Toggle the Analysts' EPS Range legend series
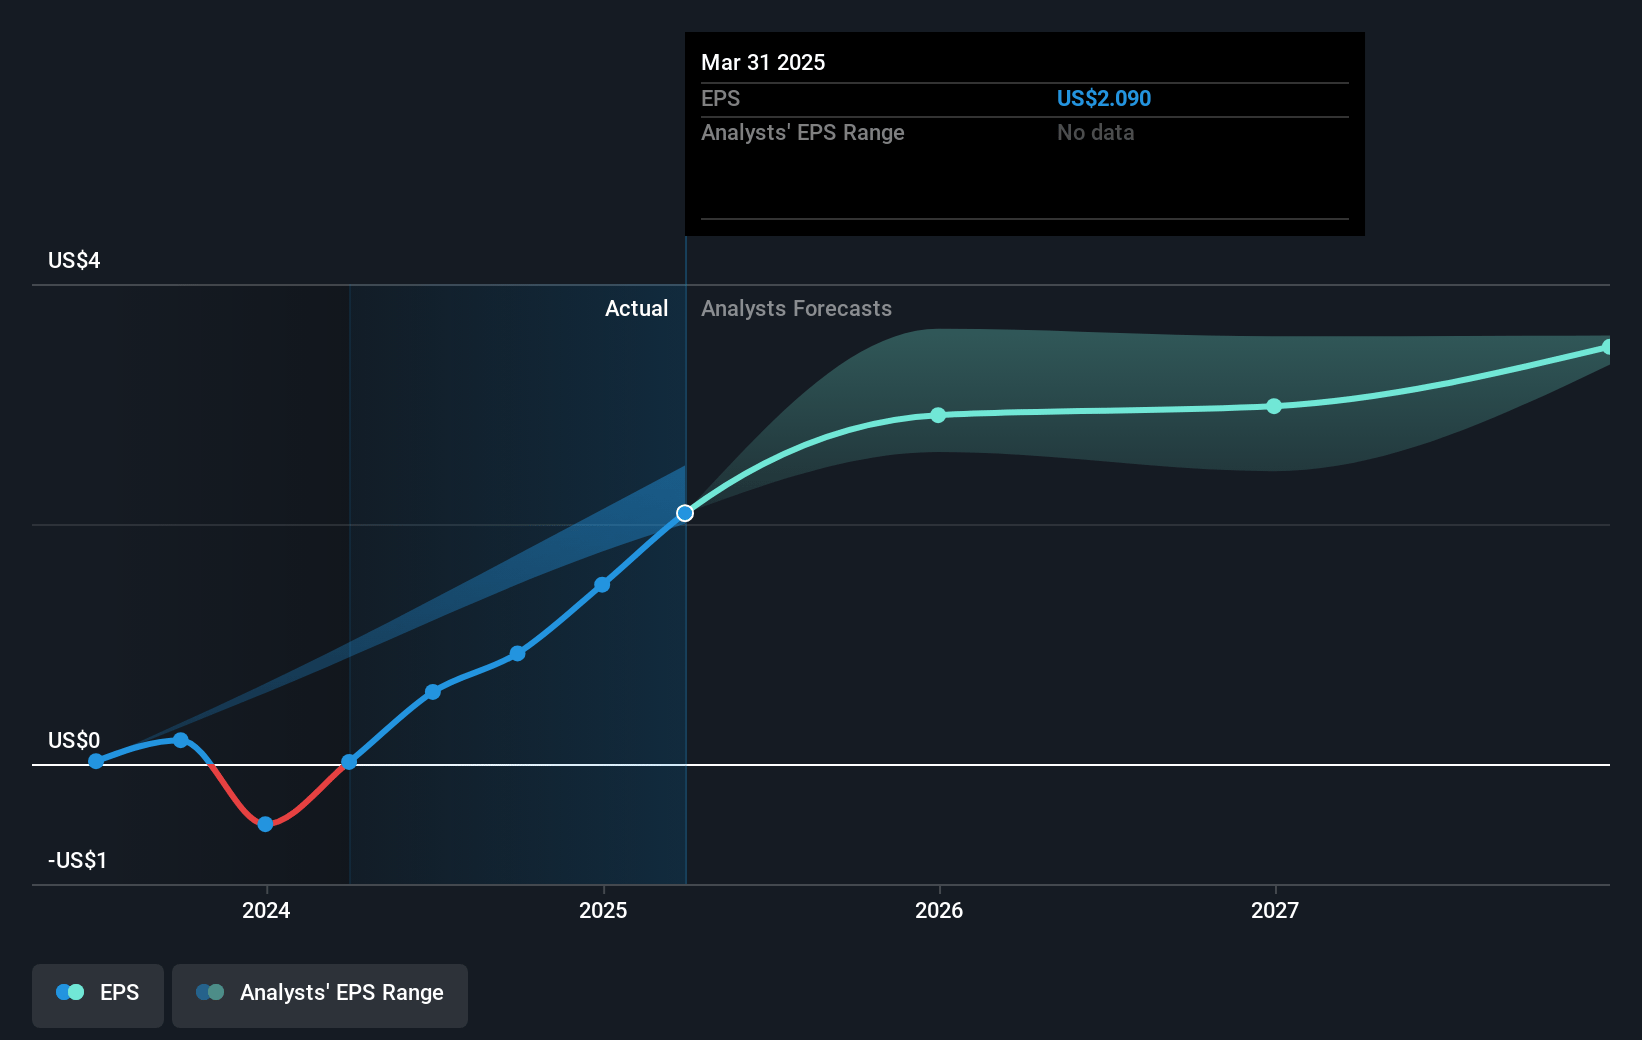This screenshot has width=1642, height=1040. coord(320,995)
